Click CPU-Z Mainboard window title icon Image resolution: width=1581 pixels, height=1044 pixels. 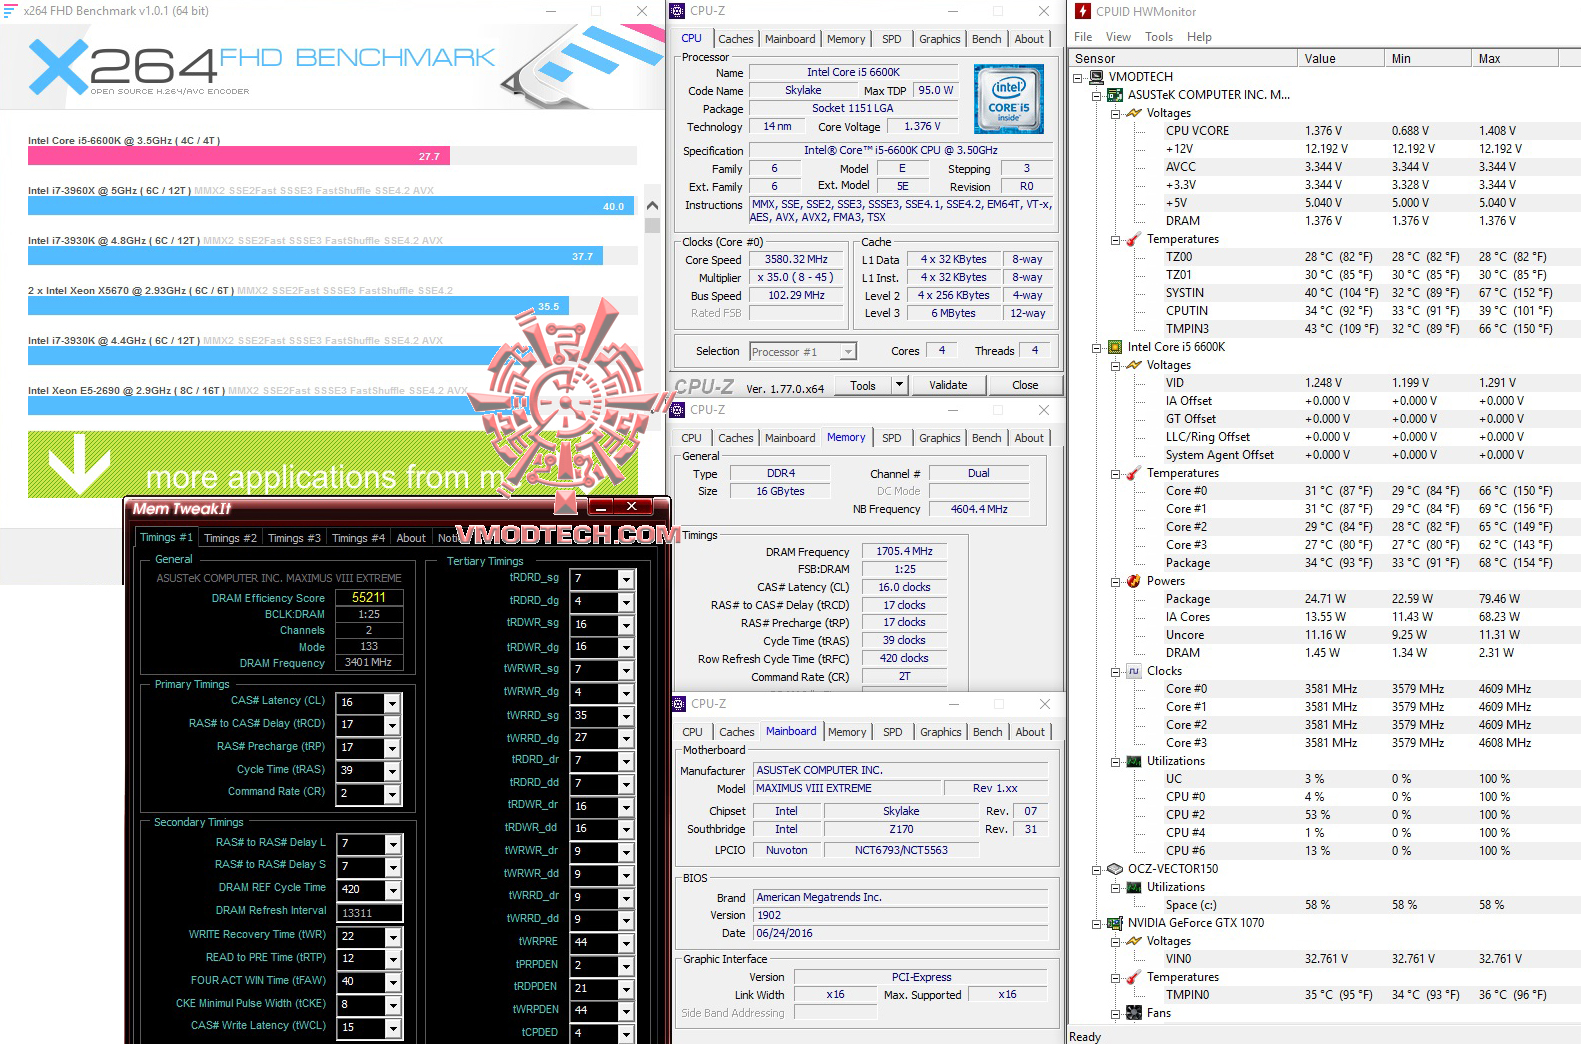tap(679, 704)
